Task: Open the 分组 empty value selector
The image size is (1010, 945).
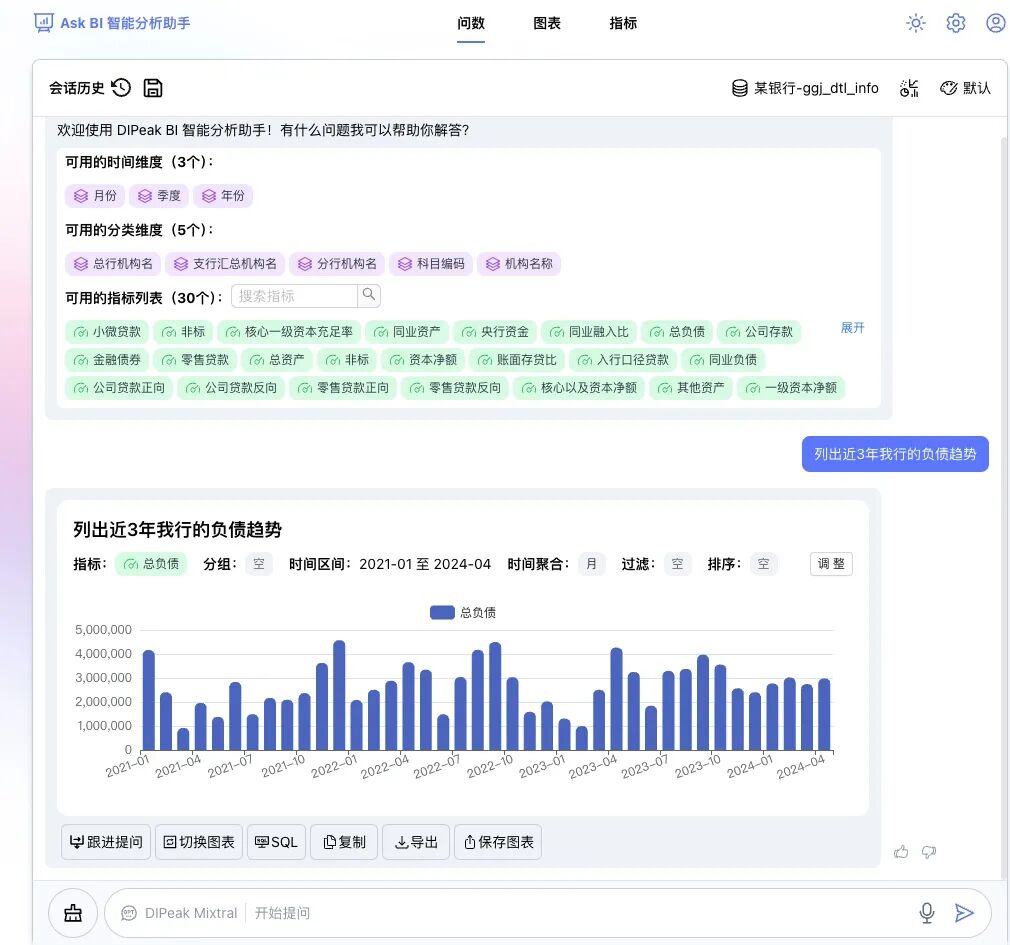Action: [x=259, y=564]
